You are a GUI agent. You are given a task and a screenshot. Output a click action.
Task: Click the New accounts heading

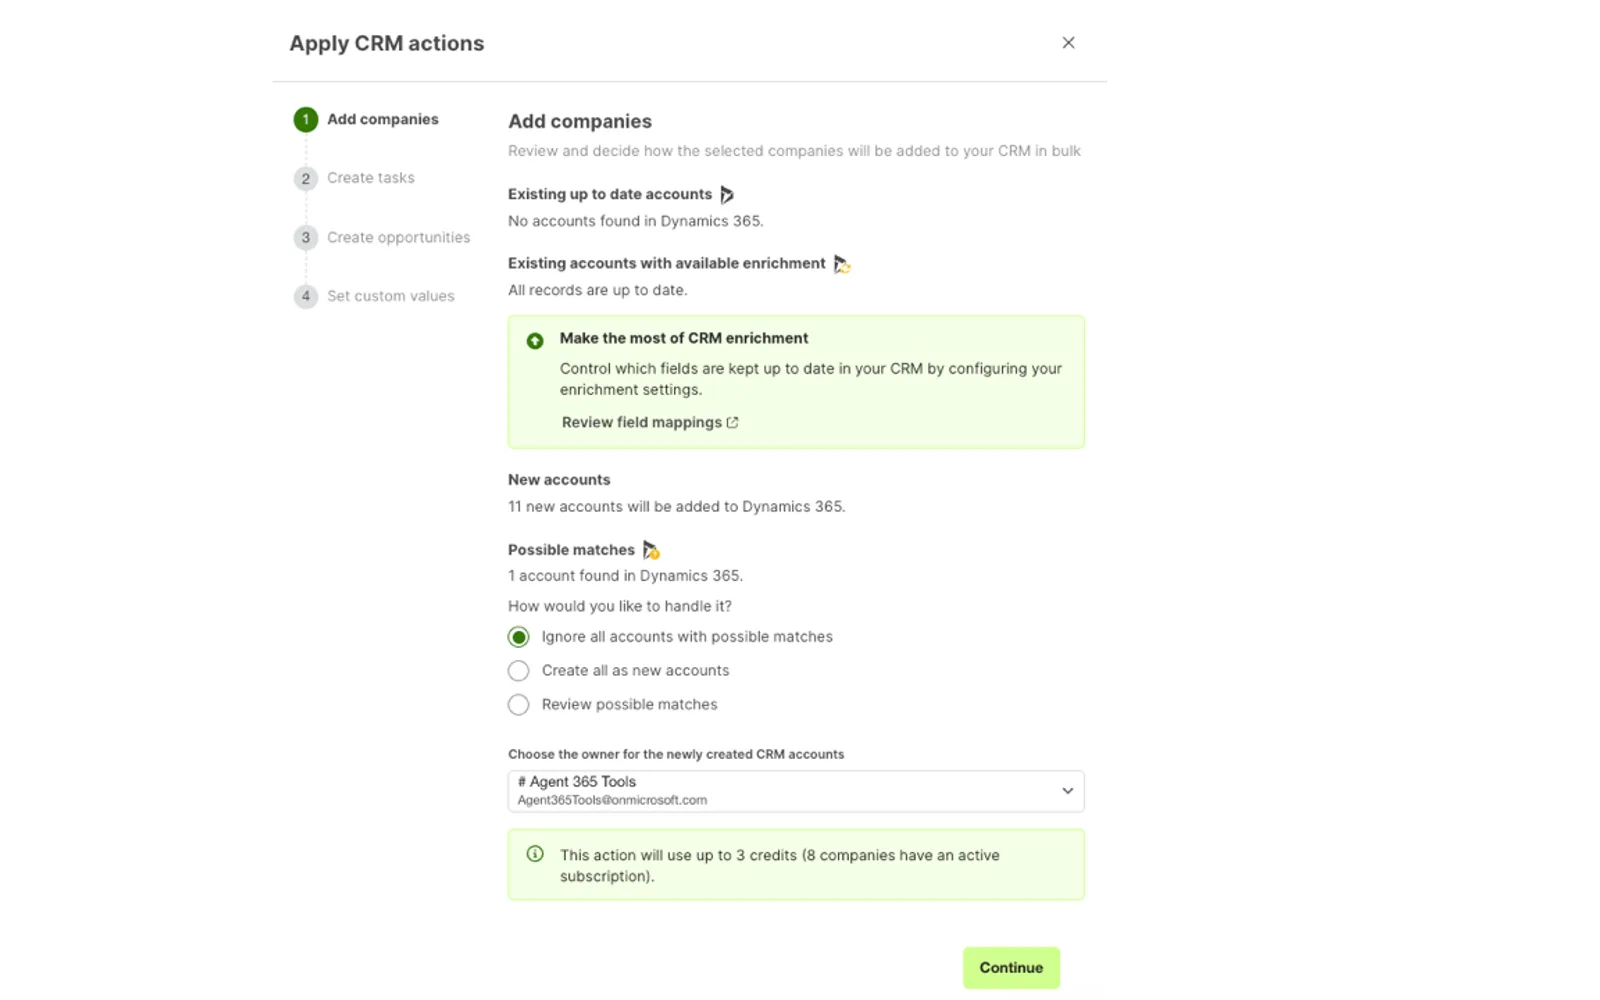point(559,480)
